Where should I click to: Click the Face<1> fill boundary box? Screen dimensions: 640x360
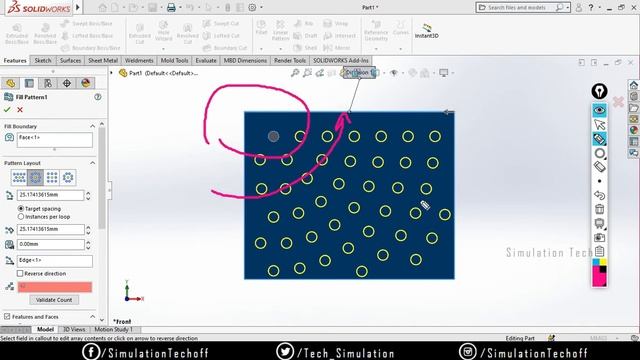click(x=55, y=140)
